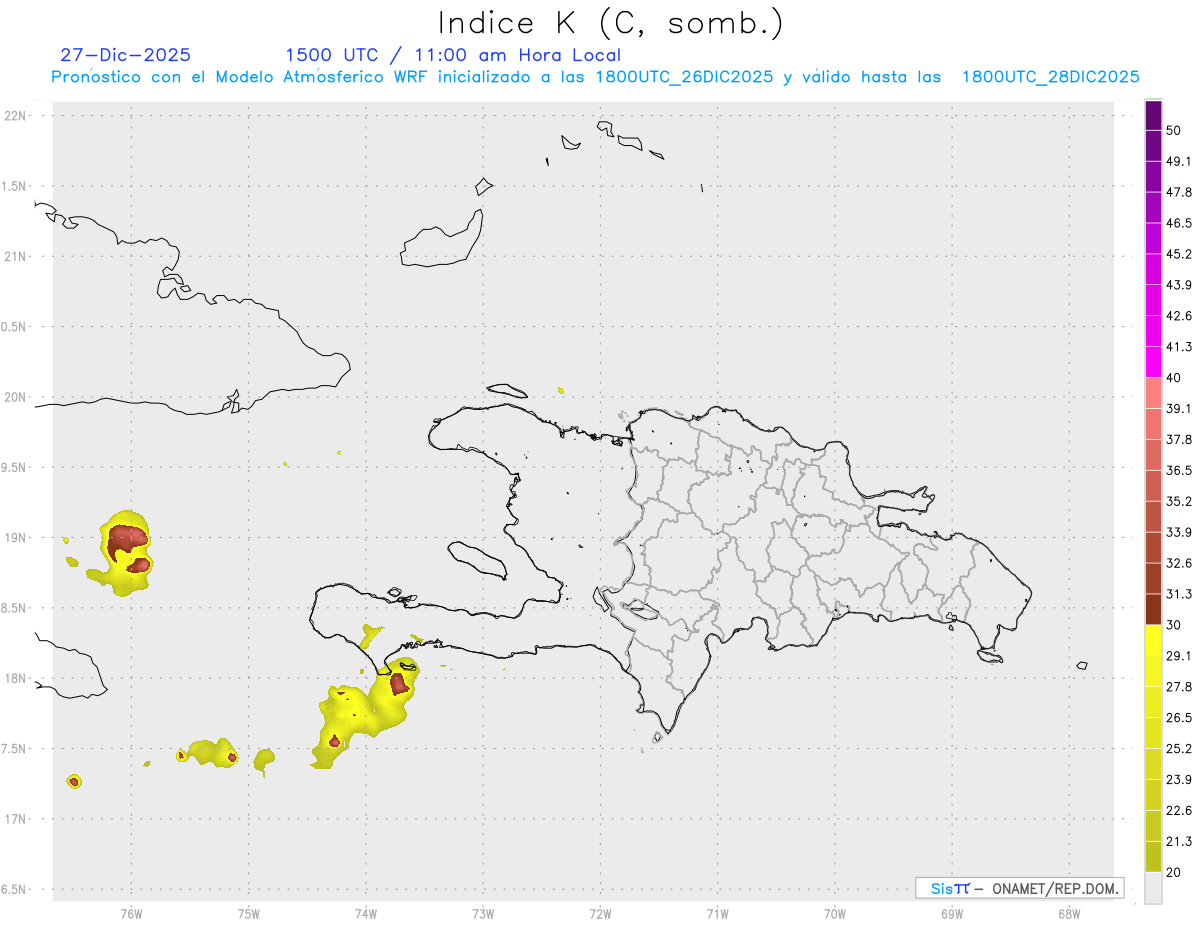
Task: Click the '26.5' color scale value
Action: coord(1179,718)
